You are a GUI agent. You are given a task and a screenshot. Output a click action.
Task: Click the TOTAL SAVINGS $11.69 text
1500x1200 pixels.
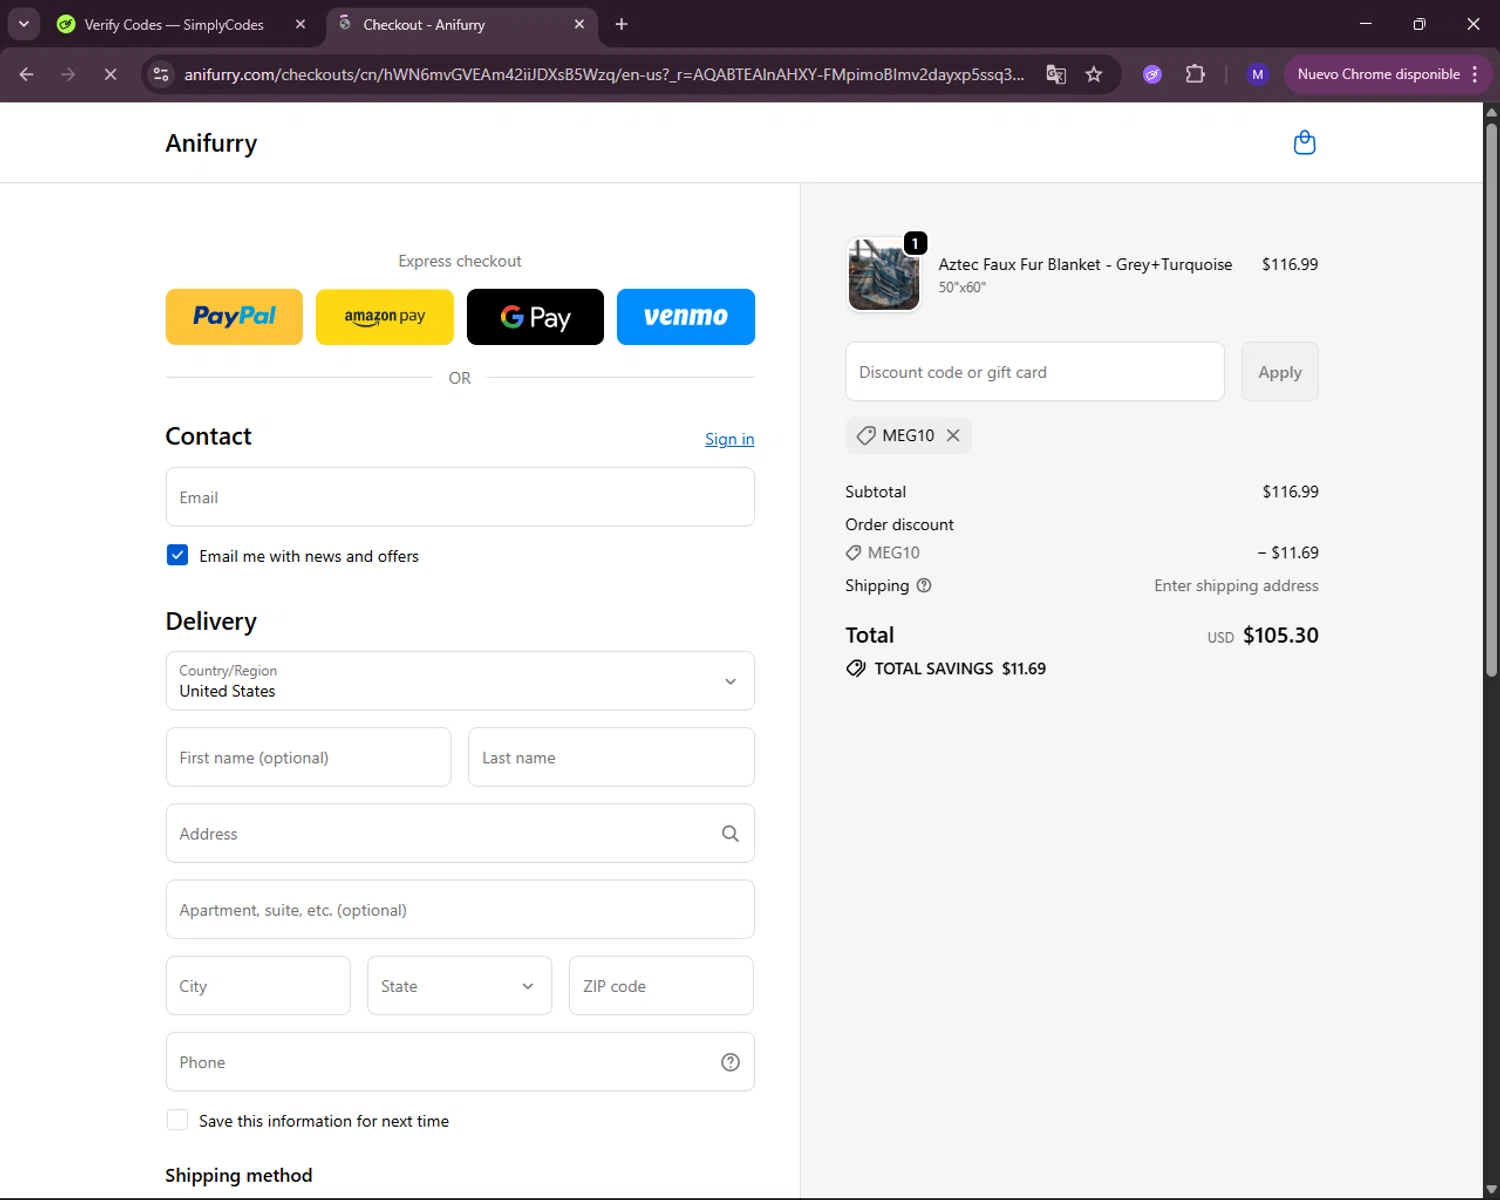(x=960, y=668)
